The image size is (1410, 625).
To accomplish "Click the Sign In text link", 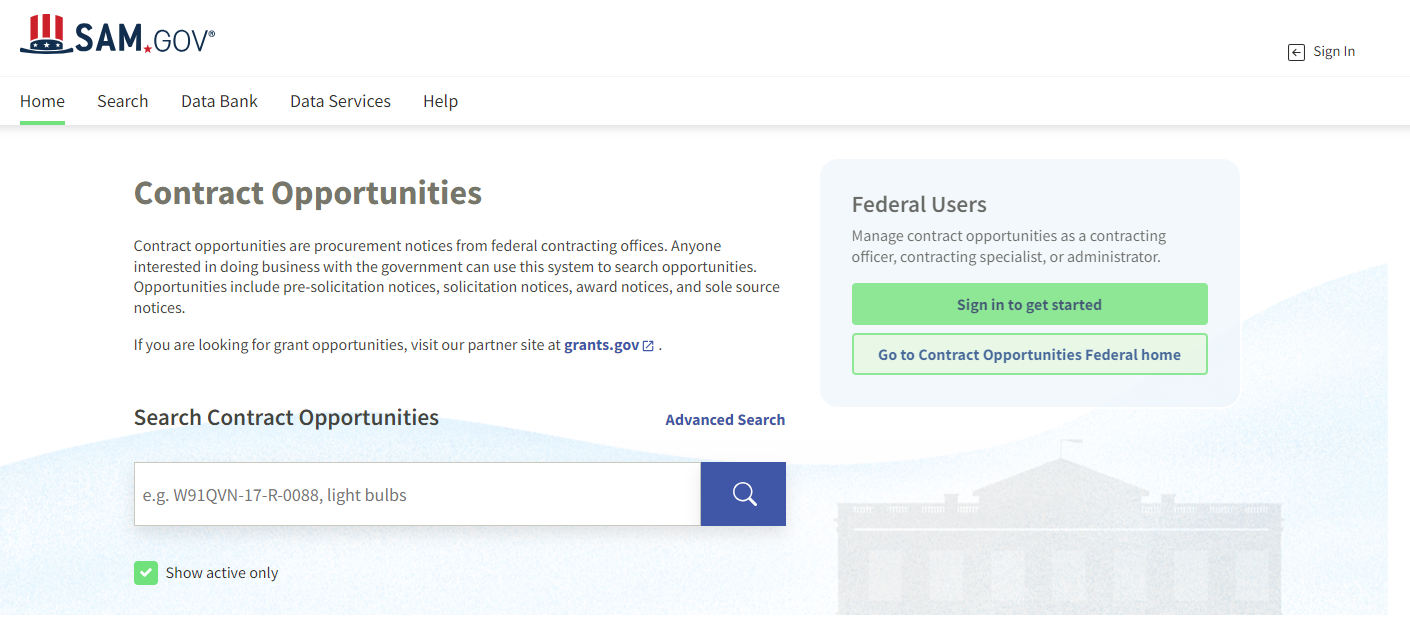I will [1334, 52].
